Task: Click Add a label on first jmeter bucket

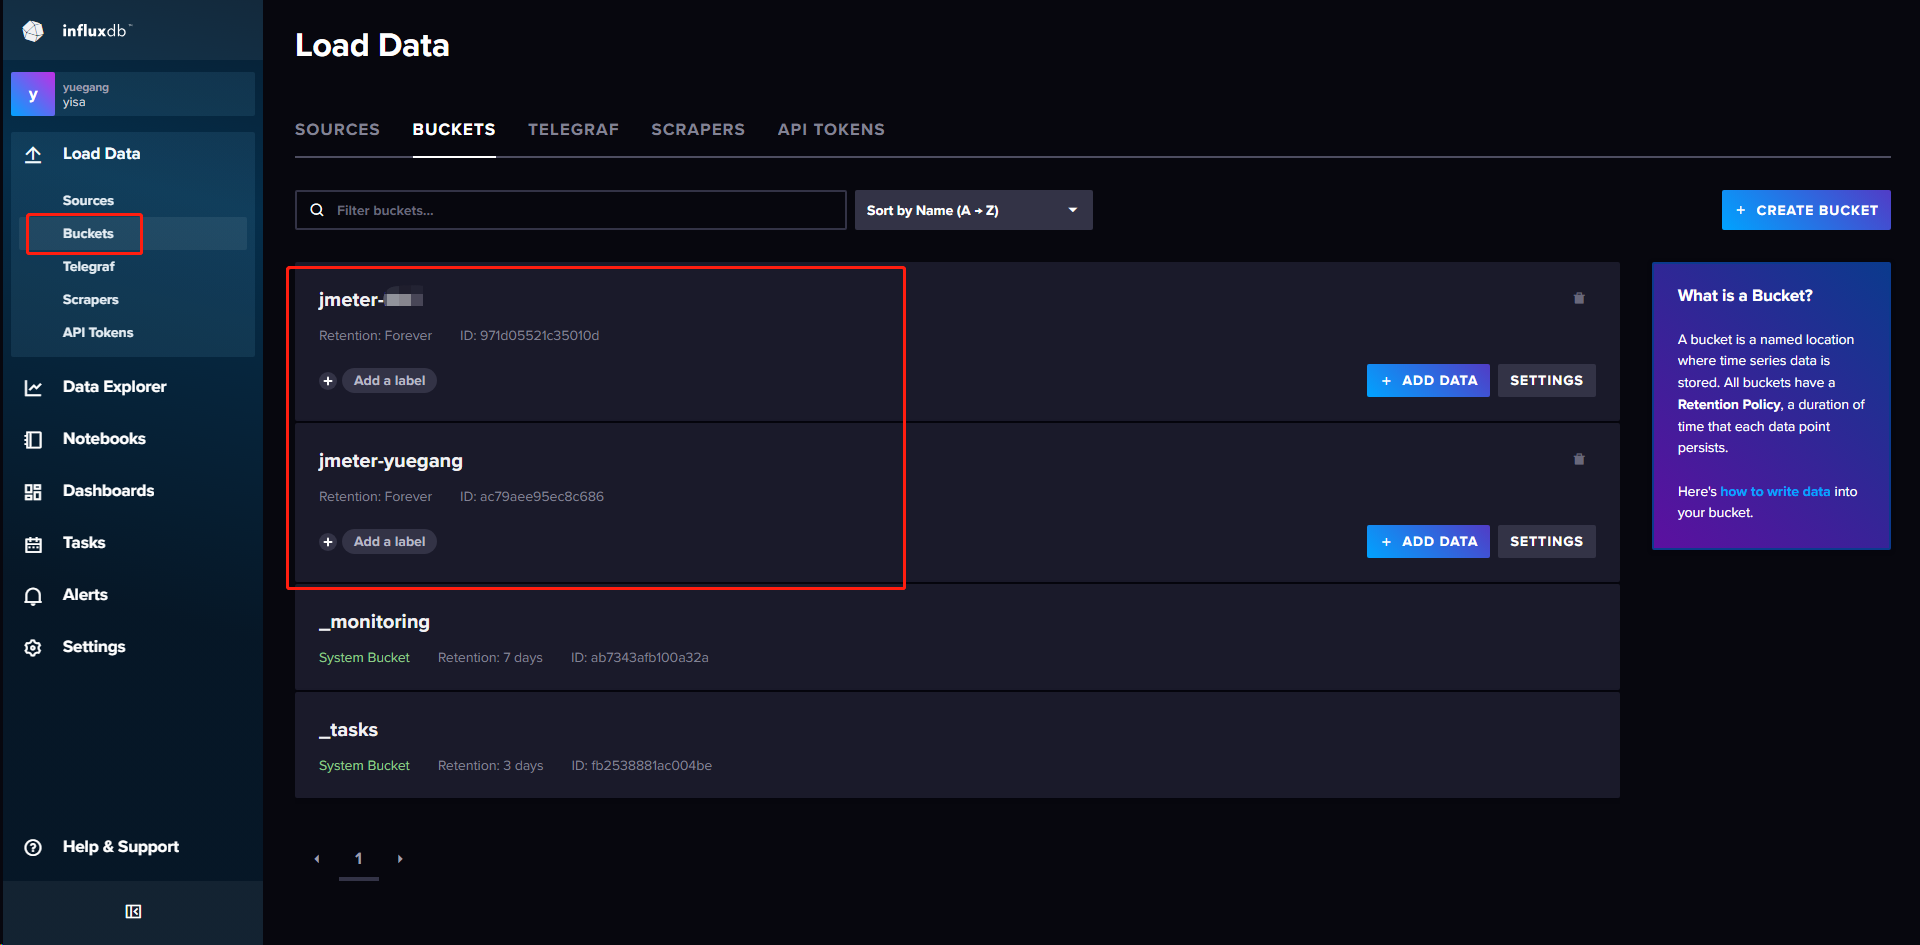Action: 389,381
